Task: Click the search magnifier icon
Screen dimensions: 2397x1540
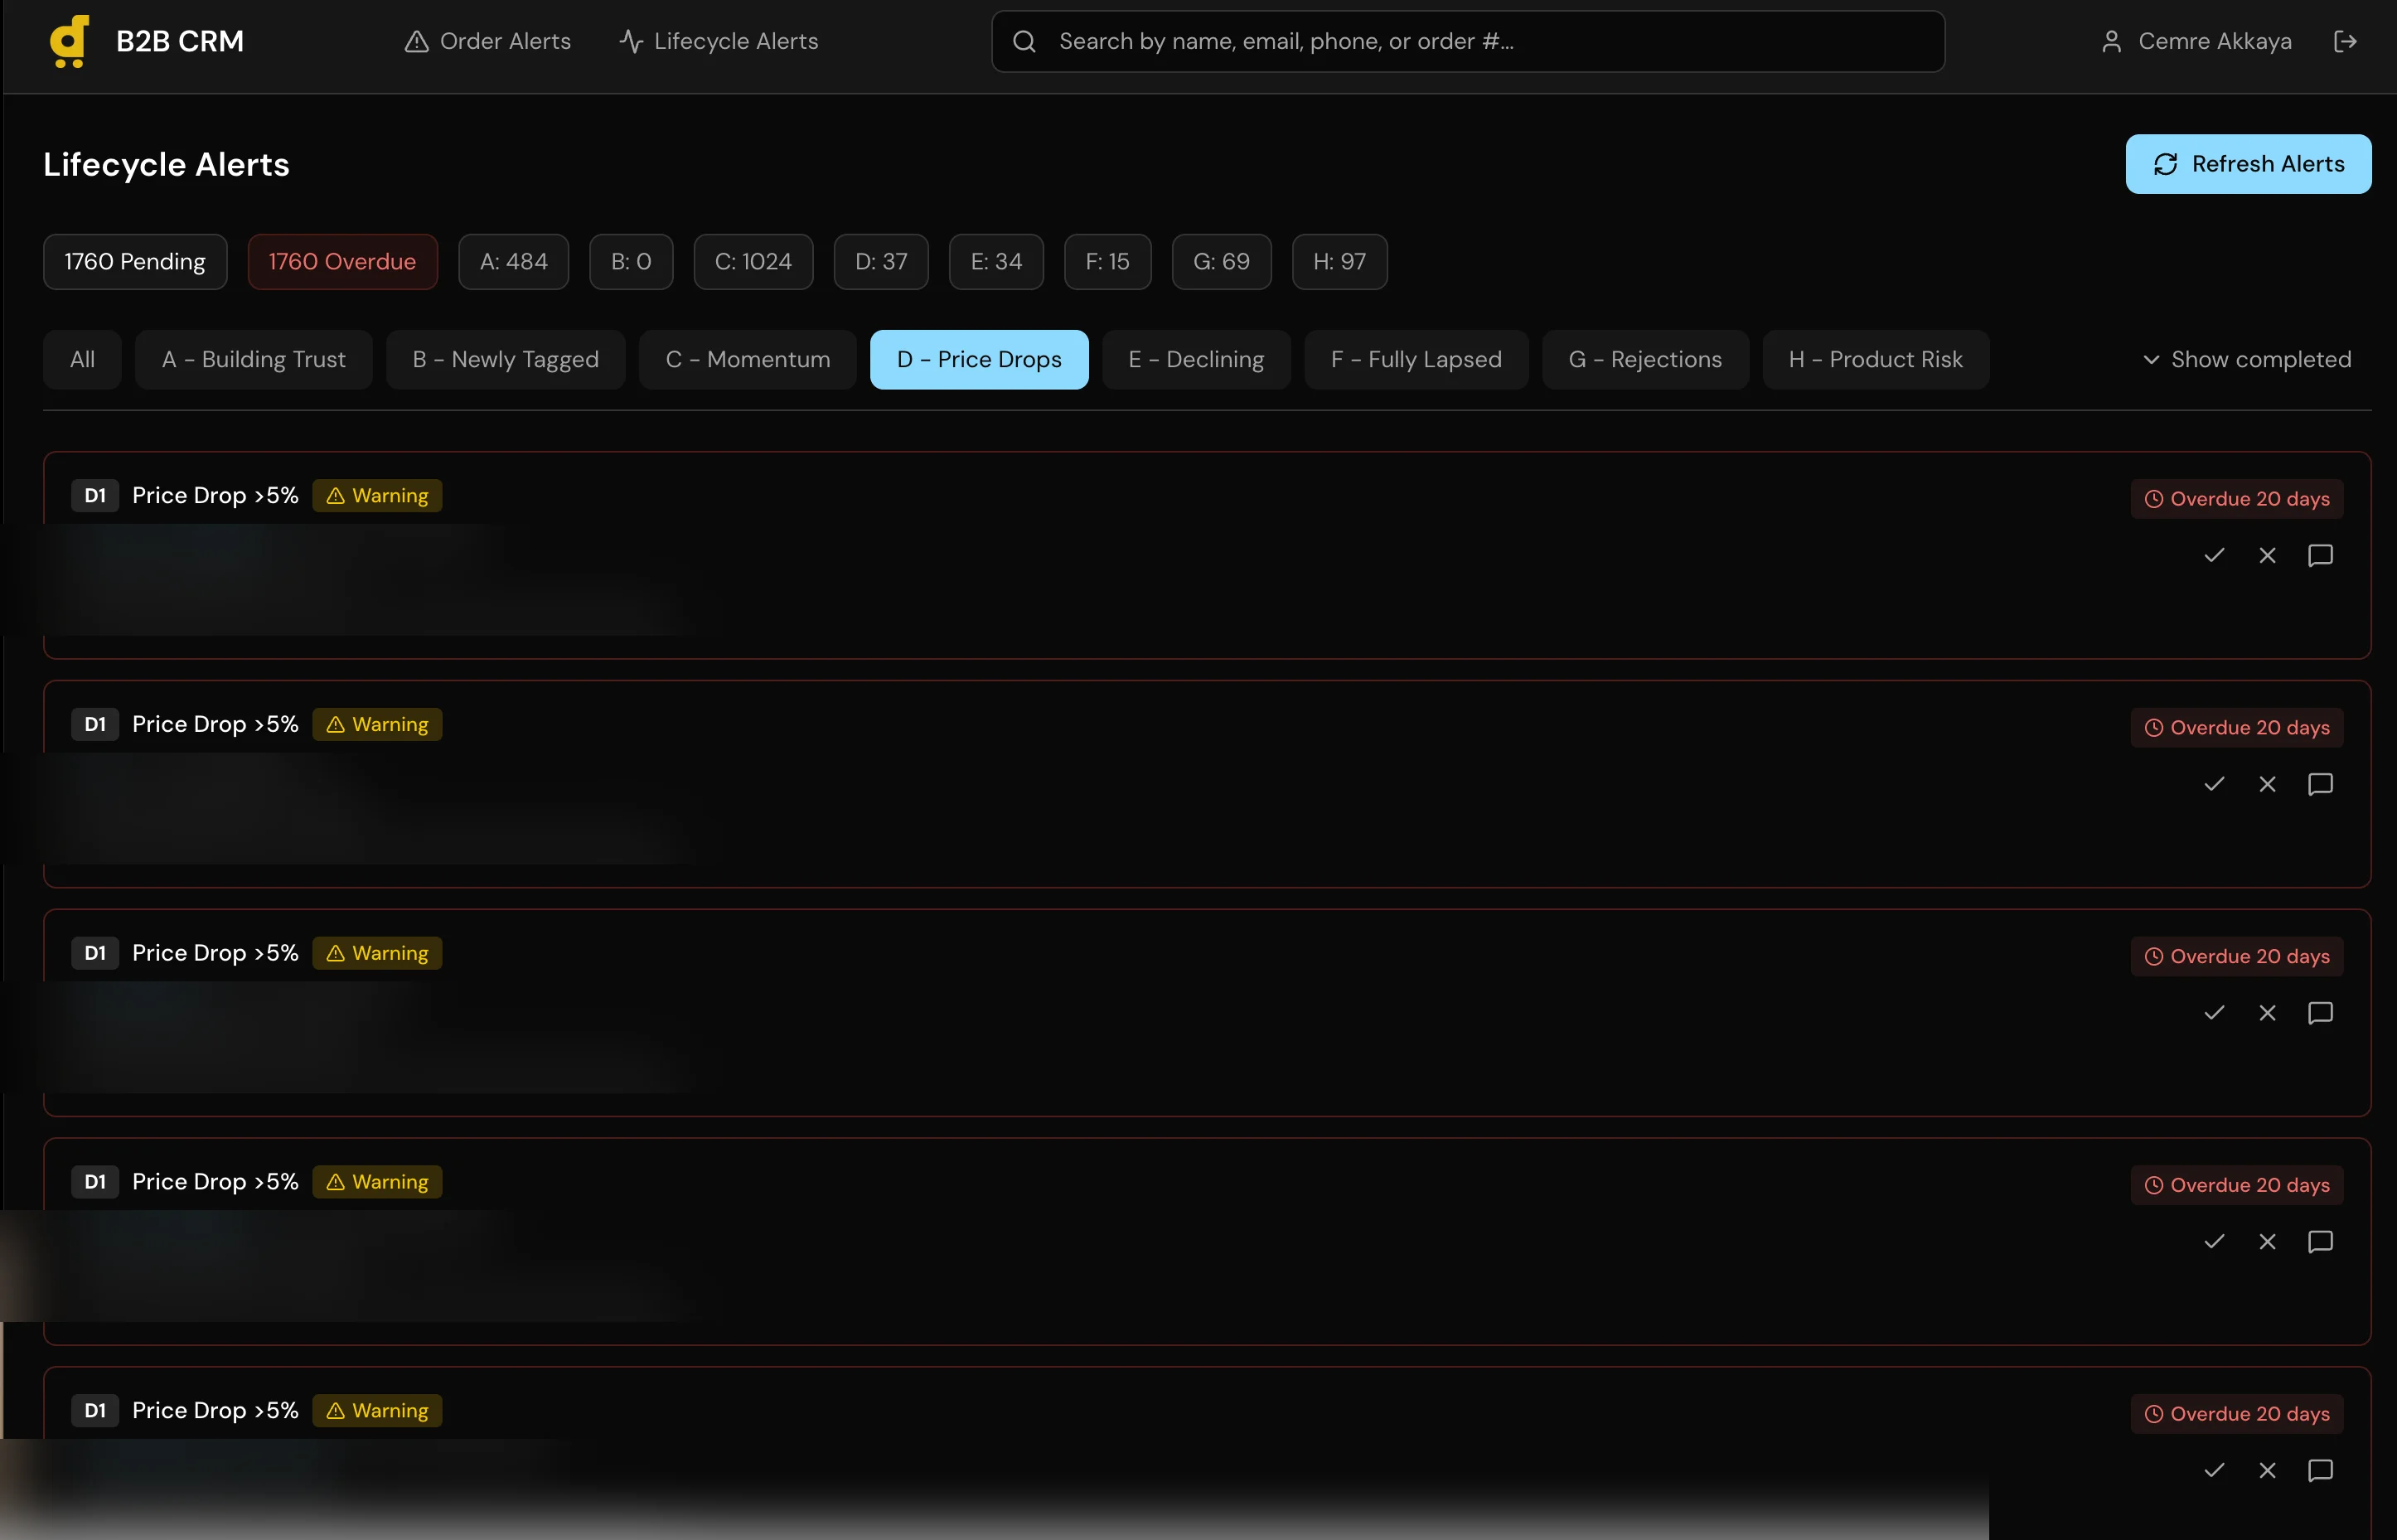Action: pyautogui.click(x=1025, y=41)
